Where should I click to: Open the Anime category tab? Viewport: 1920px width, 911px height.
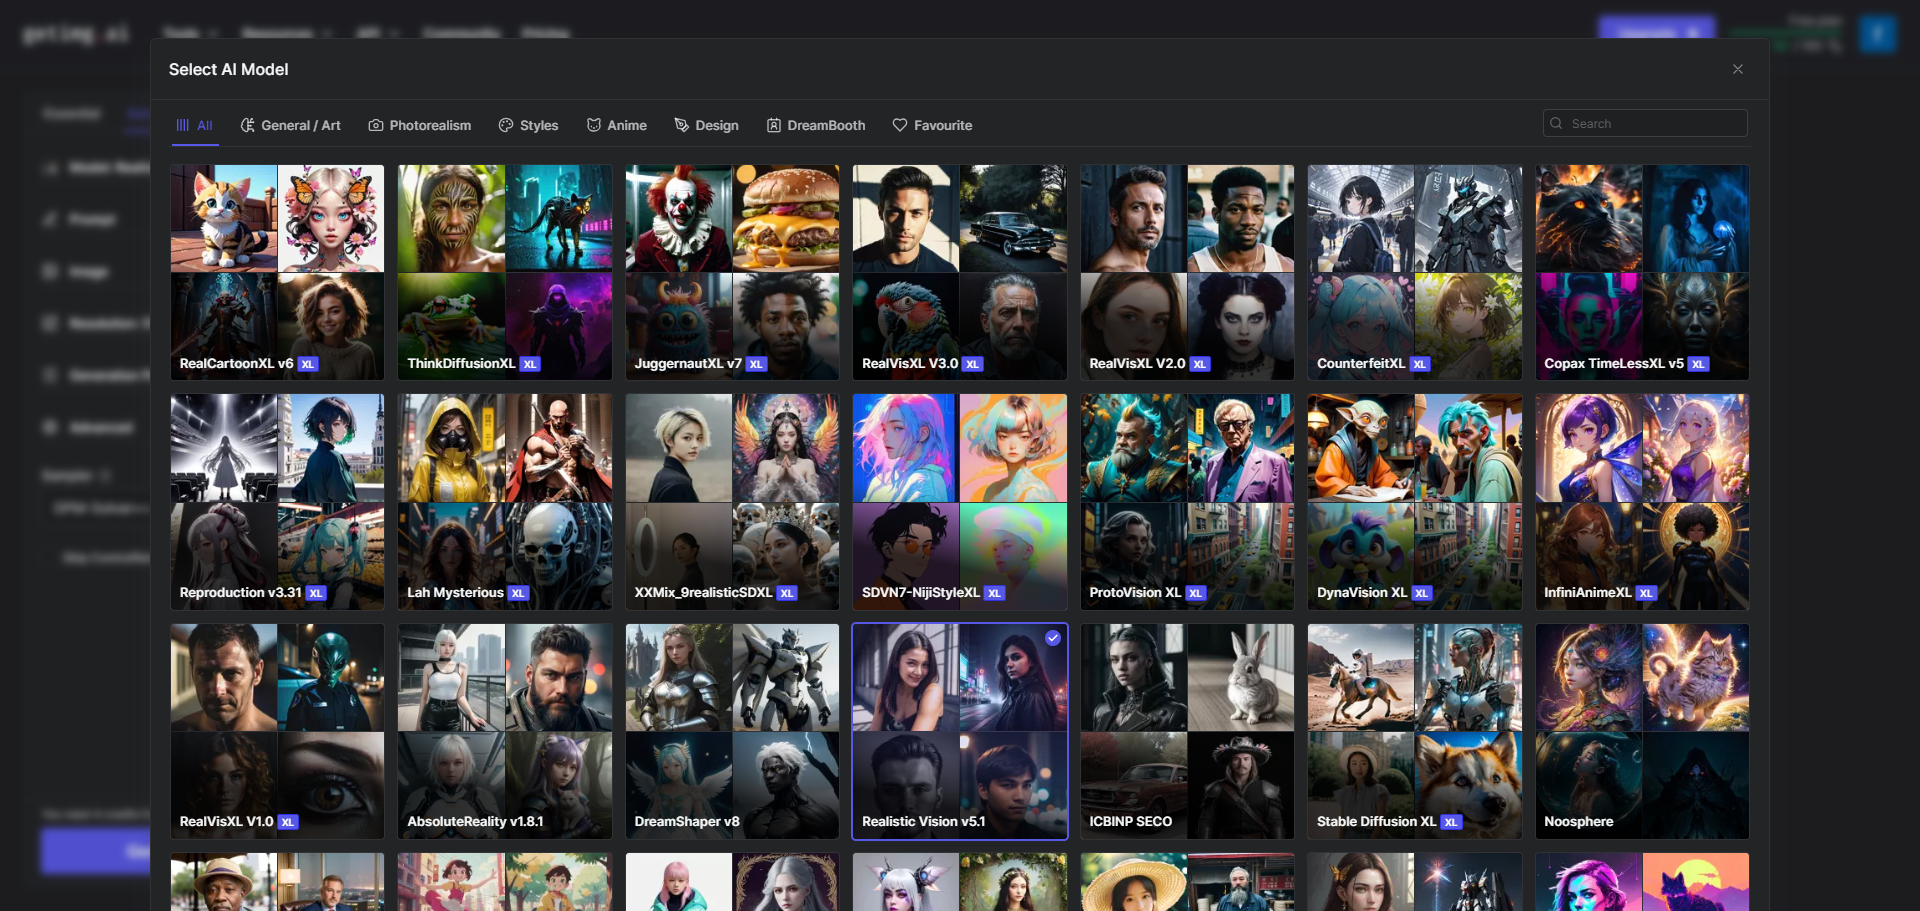pyautogui.click(x=617, y=125)
